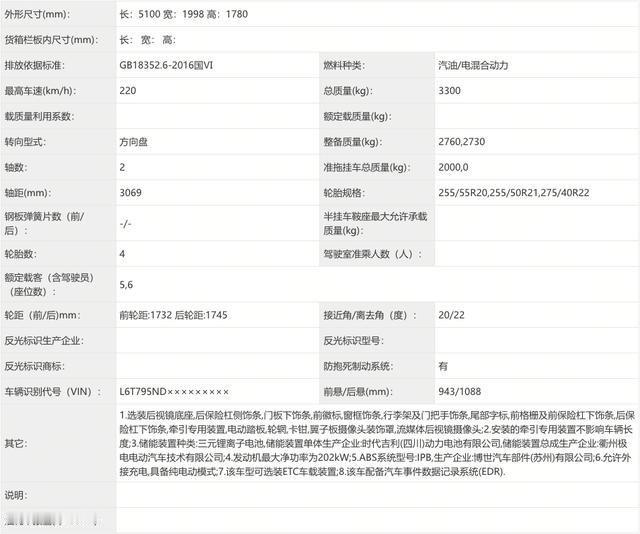Click the 反光标识生产企业 label
This screenshot has width=640, height=534.
[44, 340]
